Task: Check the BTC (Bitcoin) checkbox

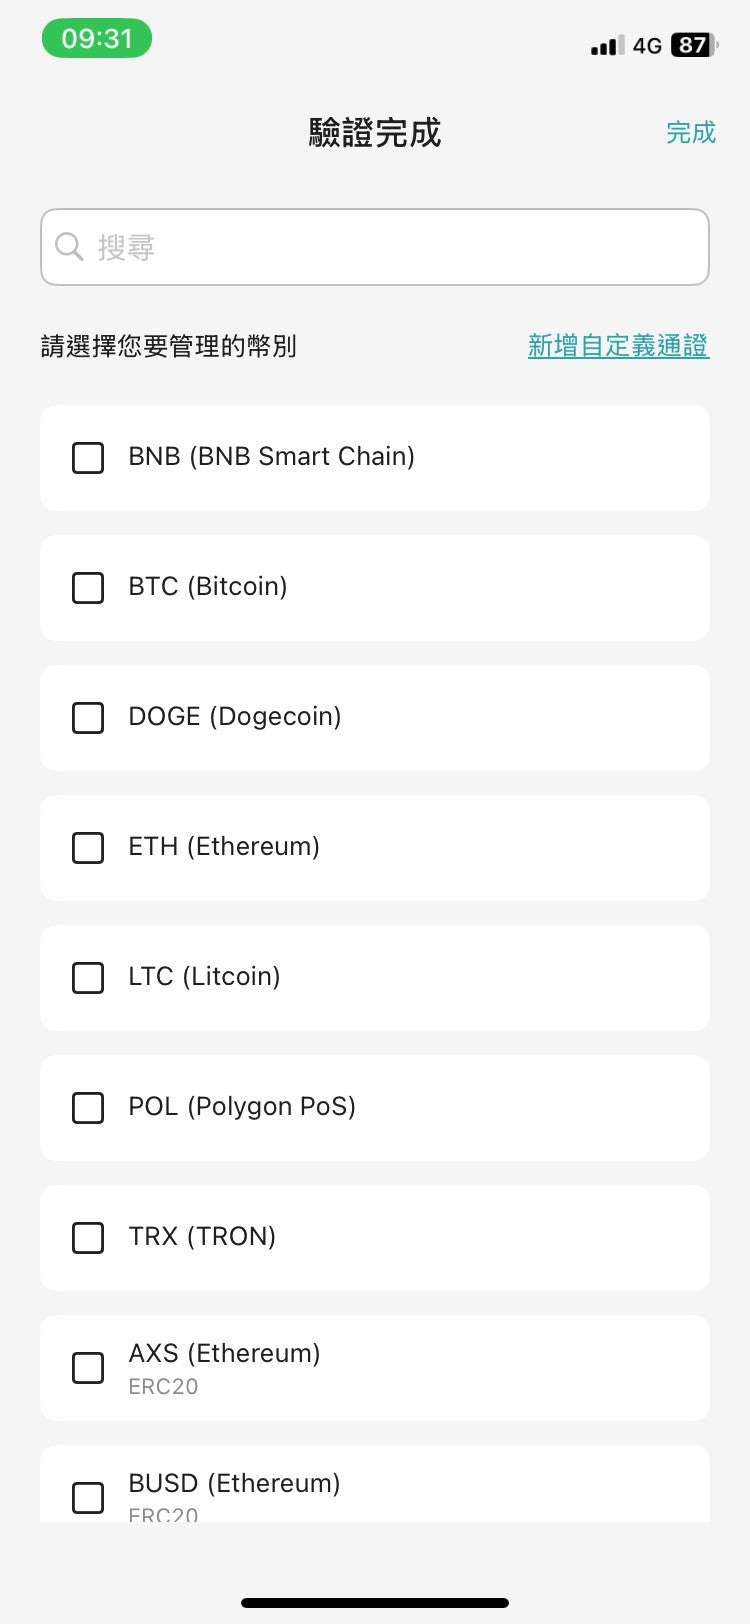Action: [x=88, y=588]
